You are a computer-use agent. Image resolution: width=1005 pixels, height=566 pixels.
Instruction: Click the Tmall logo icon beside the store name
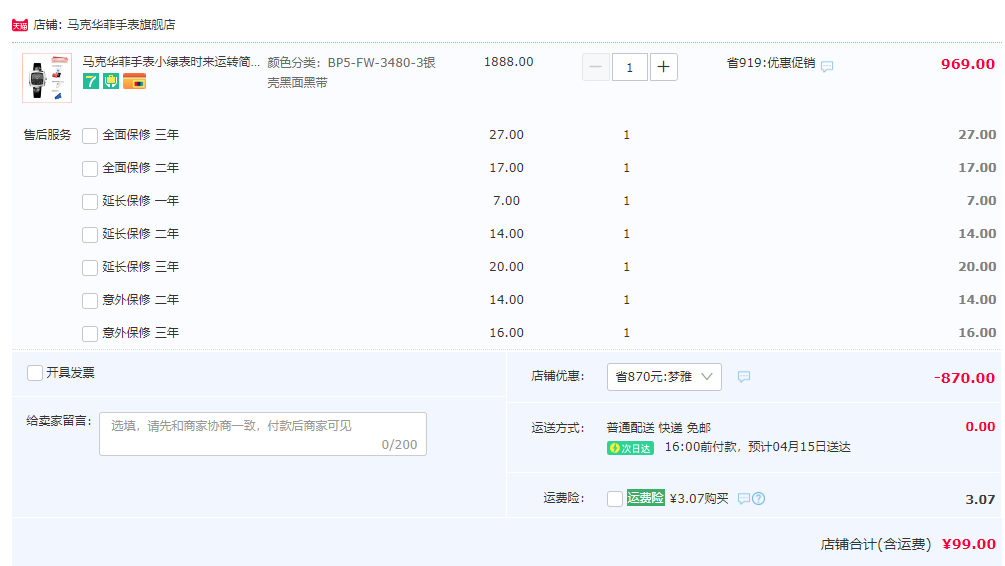[20, 25]
